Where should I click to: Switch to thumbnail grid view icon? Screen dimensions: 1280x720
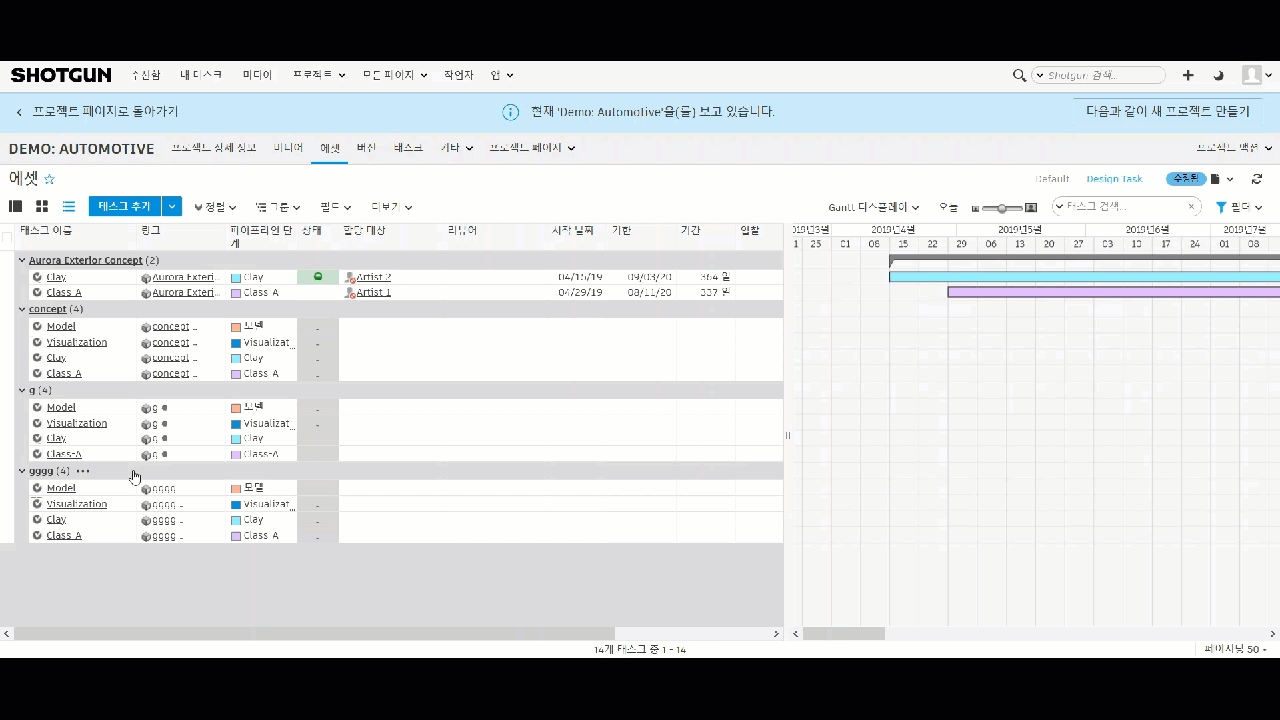41,206
